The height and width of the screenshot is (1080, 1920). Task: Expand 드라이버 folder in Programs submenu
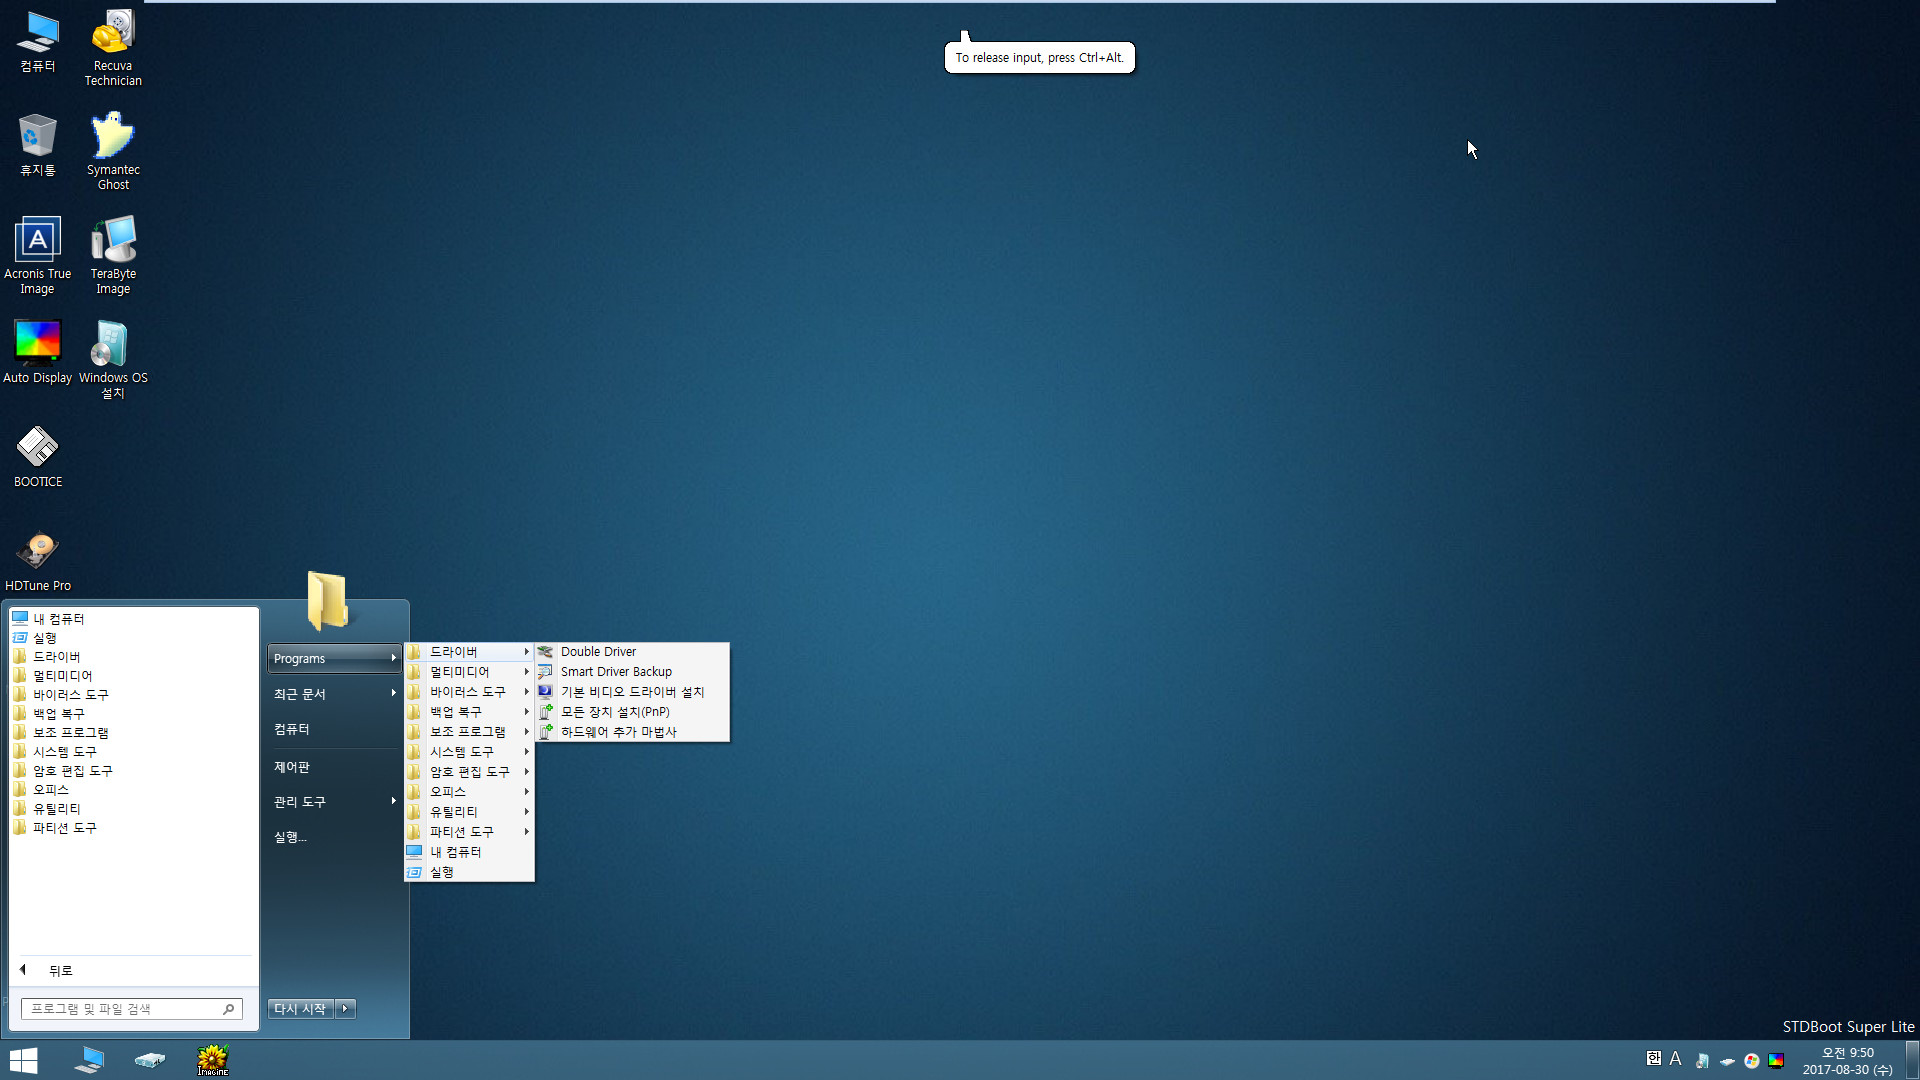469,652
